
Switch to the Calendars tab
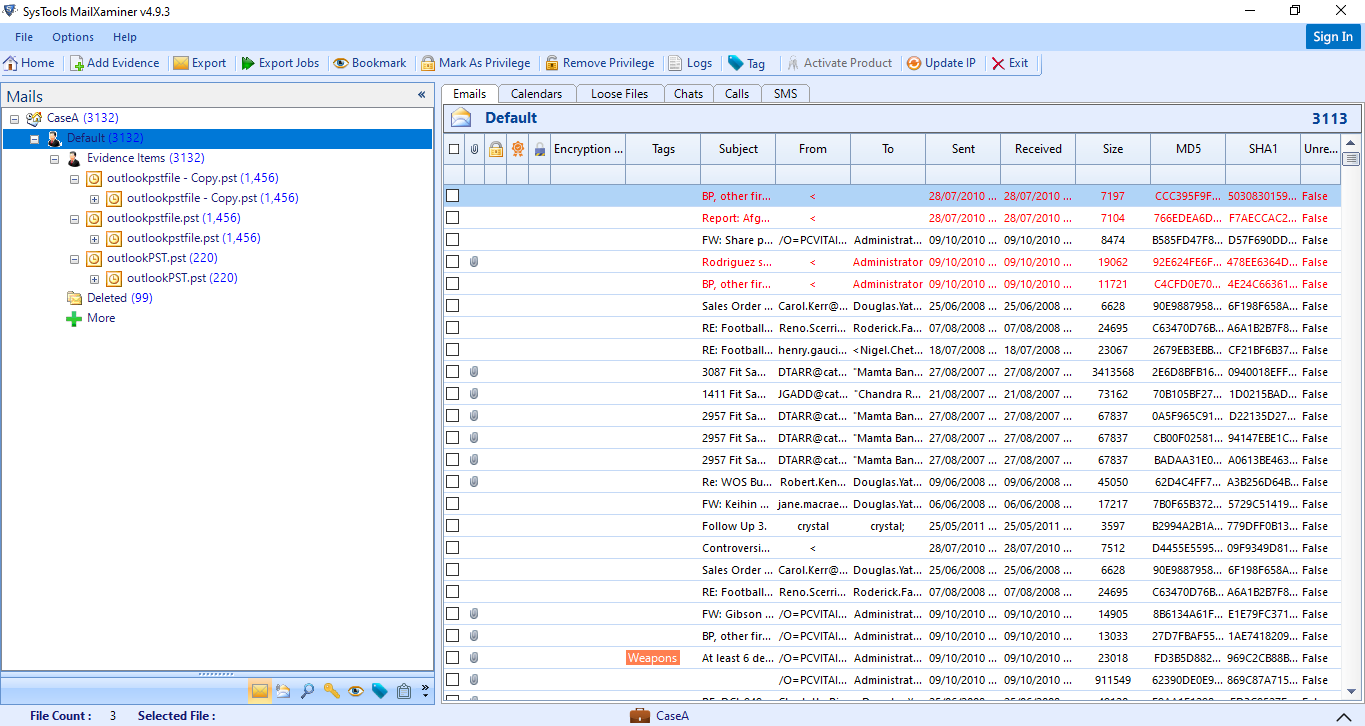[x=536, y=94]
